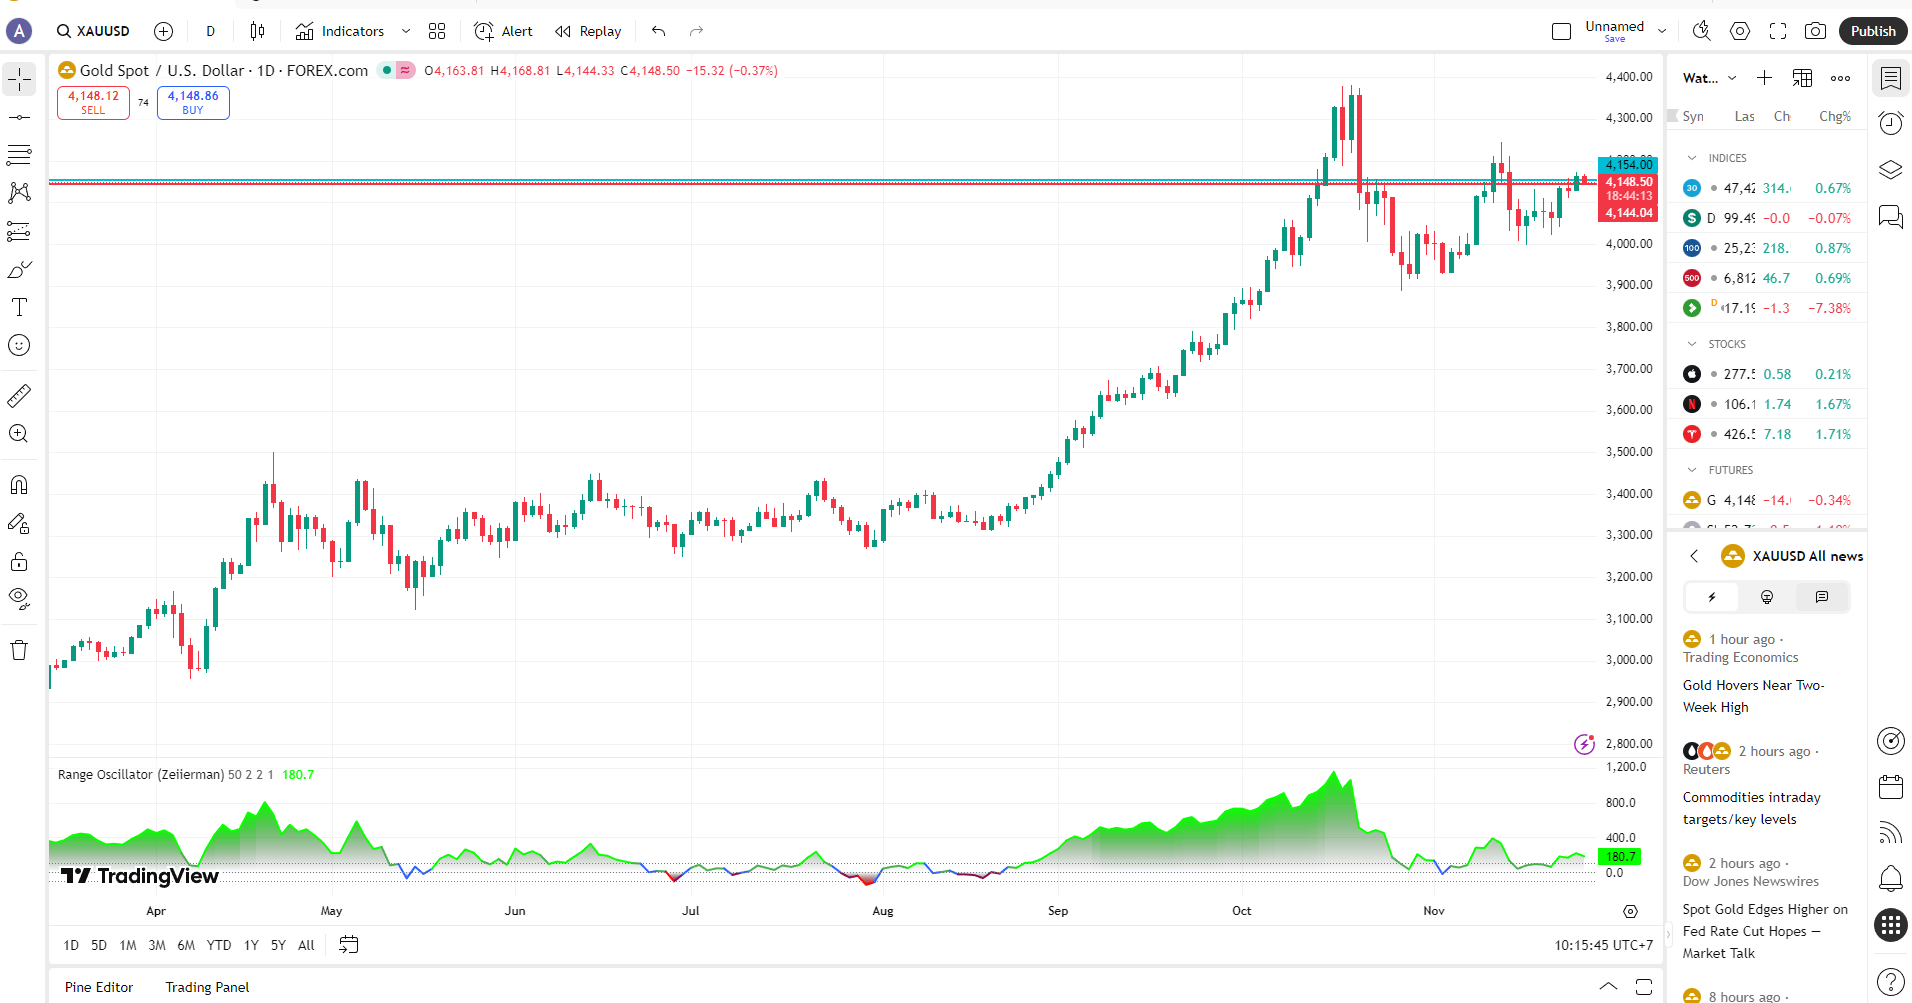This screenshot has width=1912, height=1003.
Task: Select the Text tool in left toolbar
Action: (19, 307)
